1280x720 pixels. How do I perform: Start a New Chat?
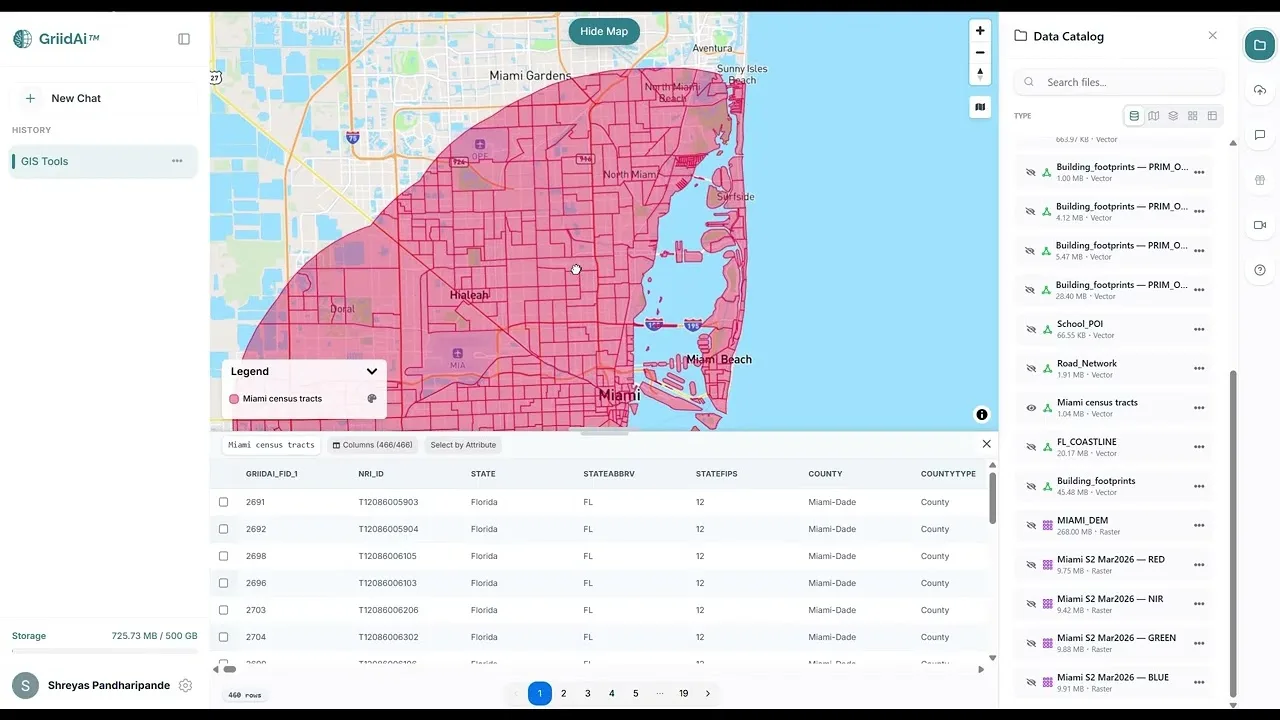click(104, 98)
